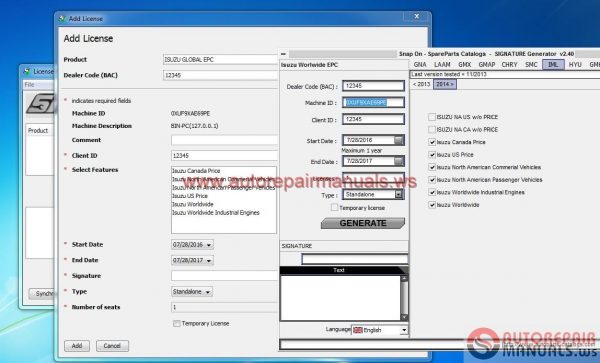Switch to the SMC tab
600x363 pixels.
pos(531,65)
